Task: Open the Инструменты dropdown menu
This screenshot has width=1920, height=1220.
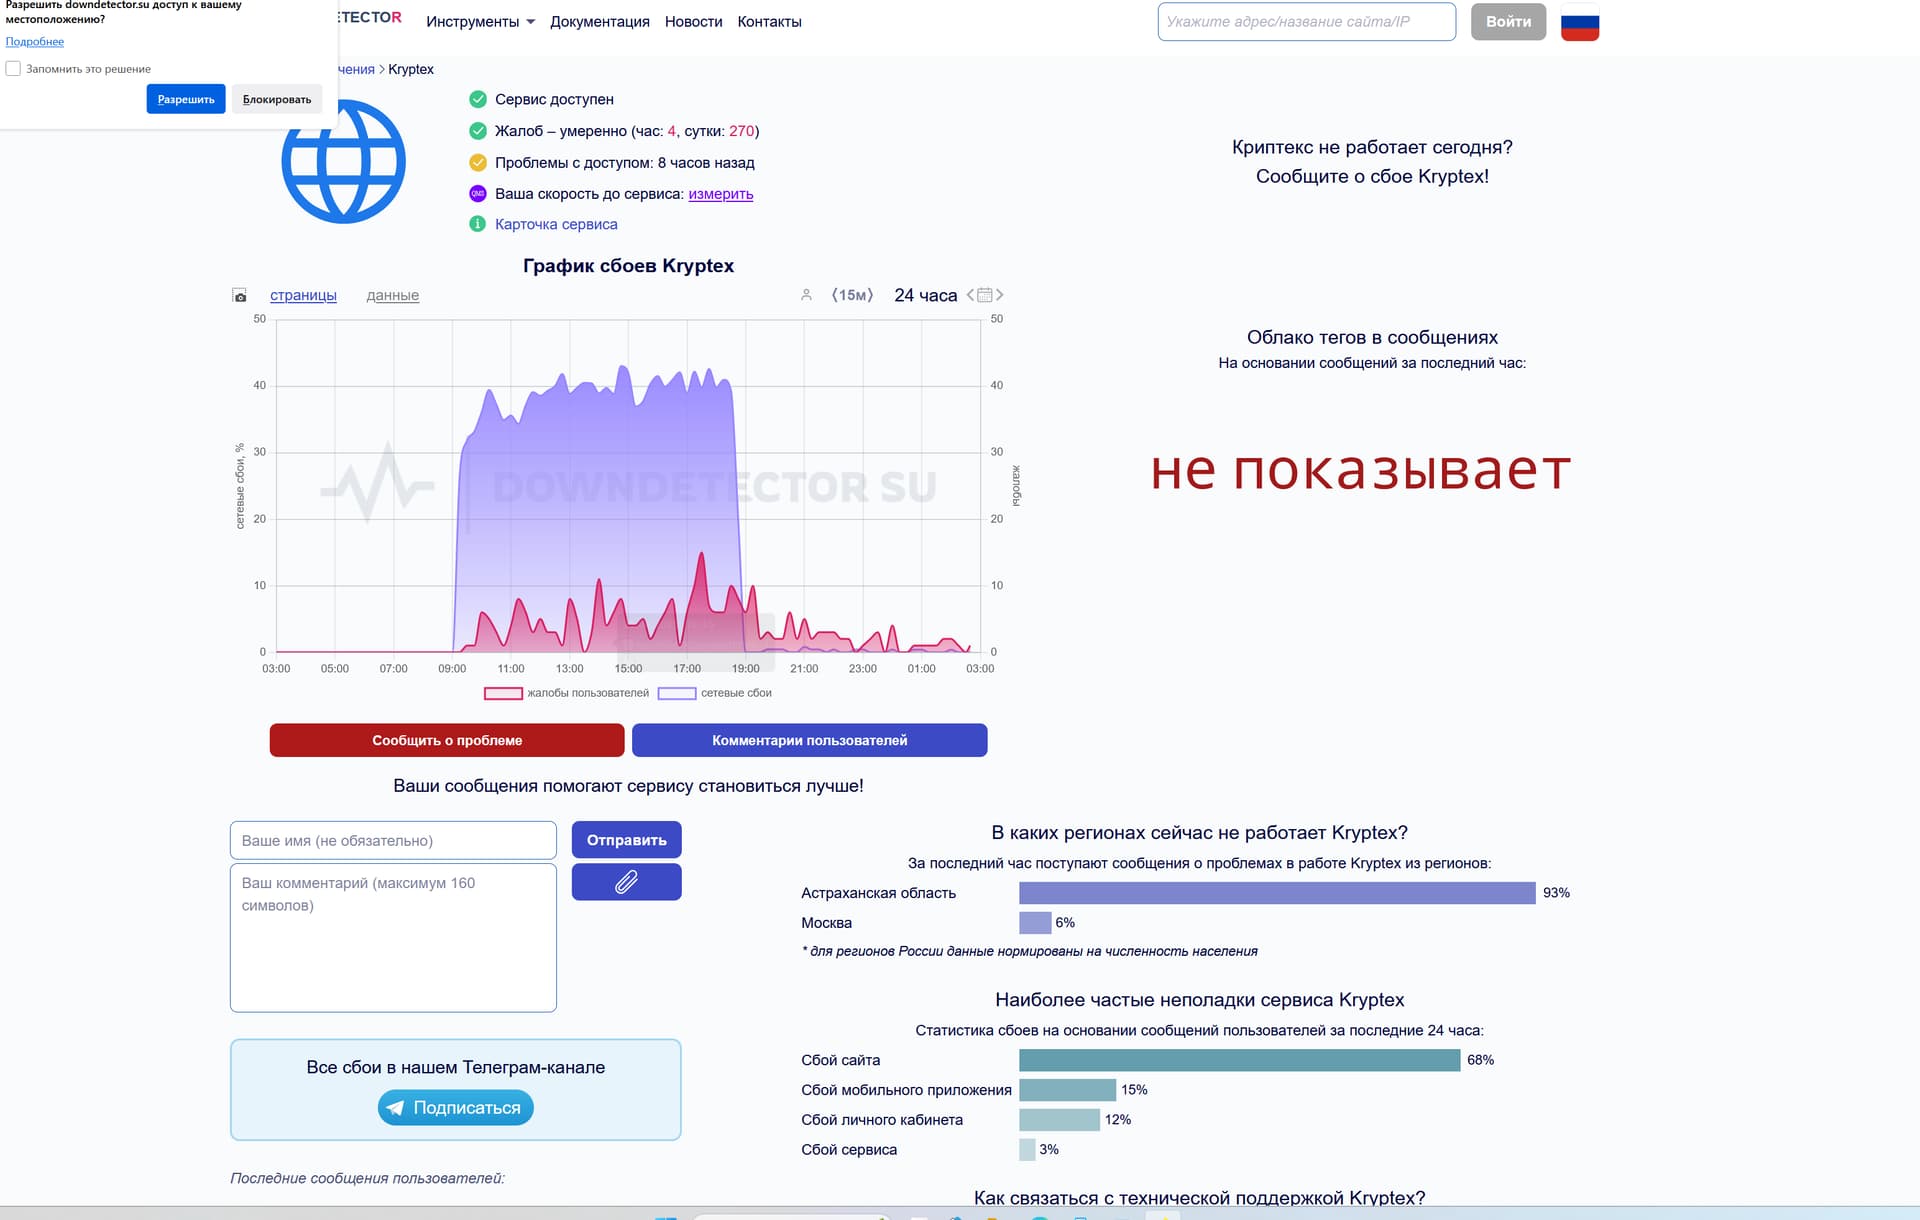Action: click(480, 22)
